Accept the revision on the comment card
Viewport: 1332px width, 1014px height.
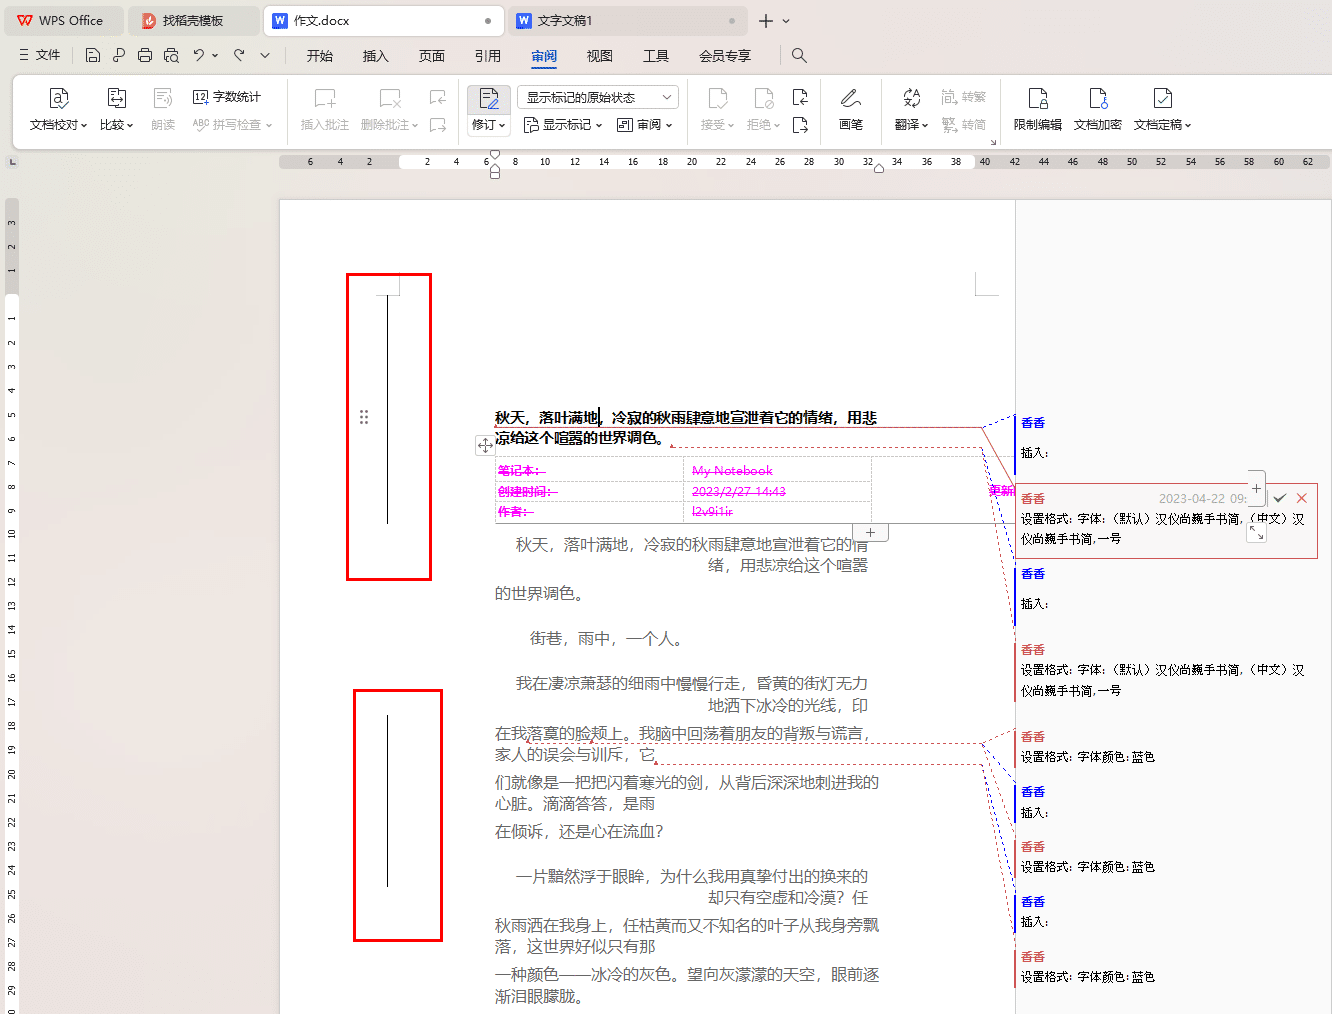[1280, 498]
